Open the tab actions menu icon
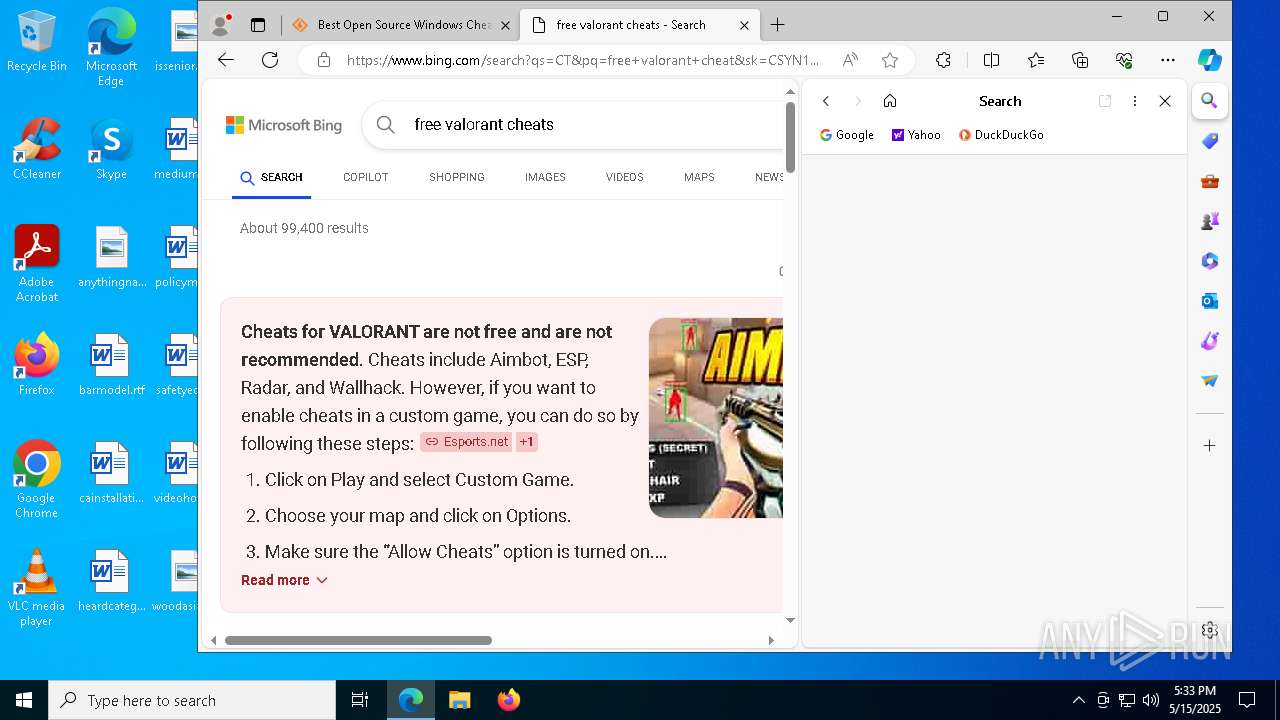 pos(258,25)
